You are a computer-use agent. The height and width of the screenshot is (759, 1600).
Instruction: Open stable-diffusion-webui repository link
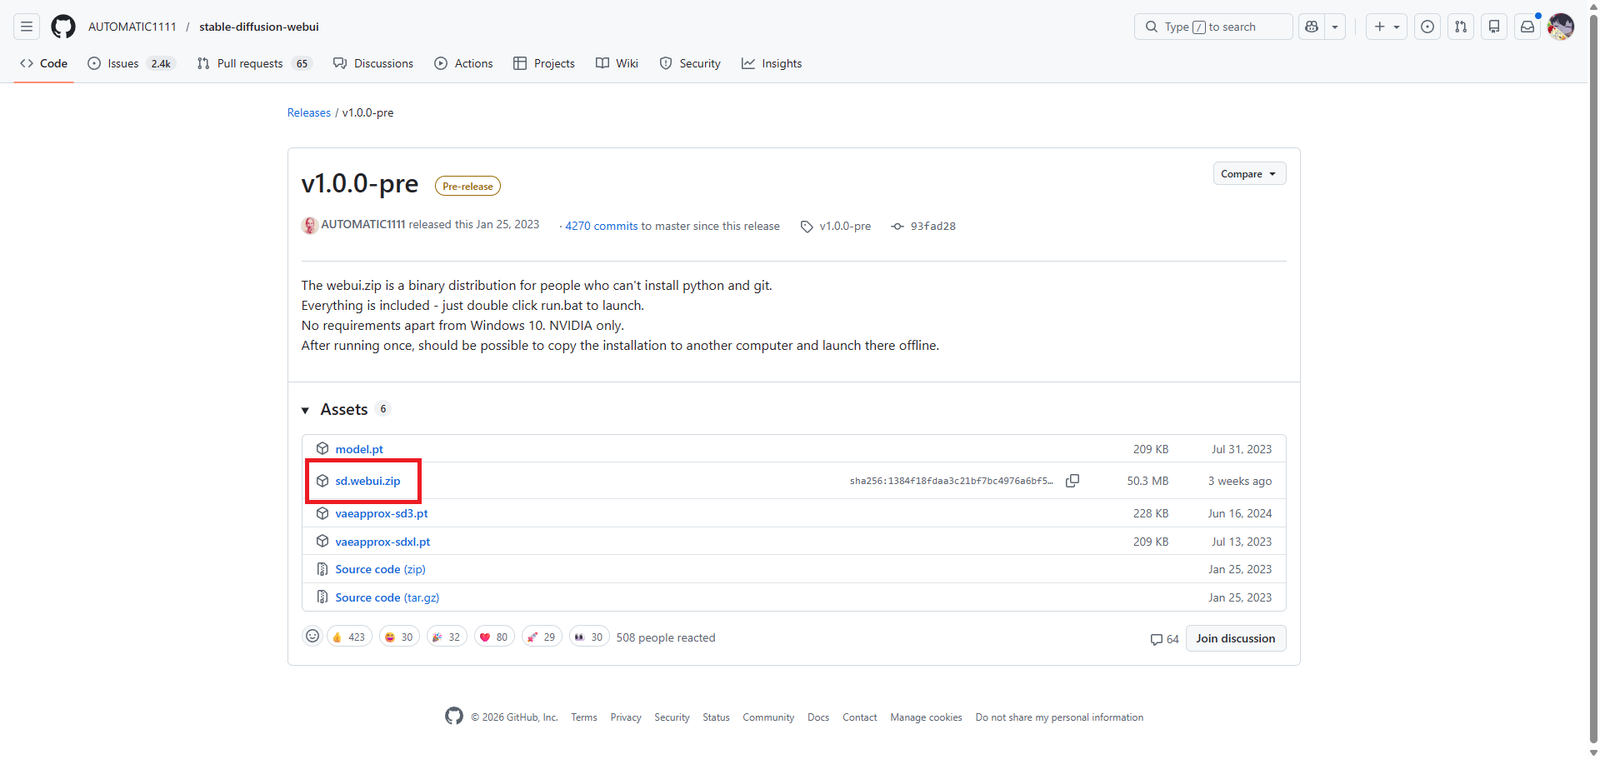(x=259, y=27)
